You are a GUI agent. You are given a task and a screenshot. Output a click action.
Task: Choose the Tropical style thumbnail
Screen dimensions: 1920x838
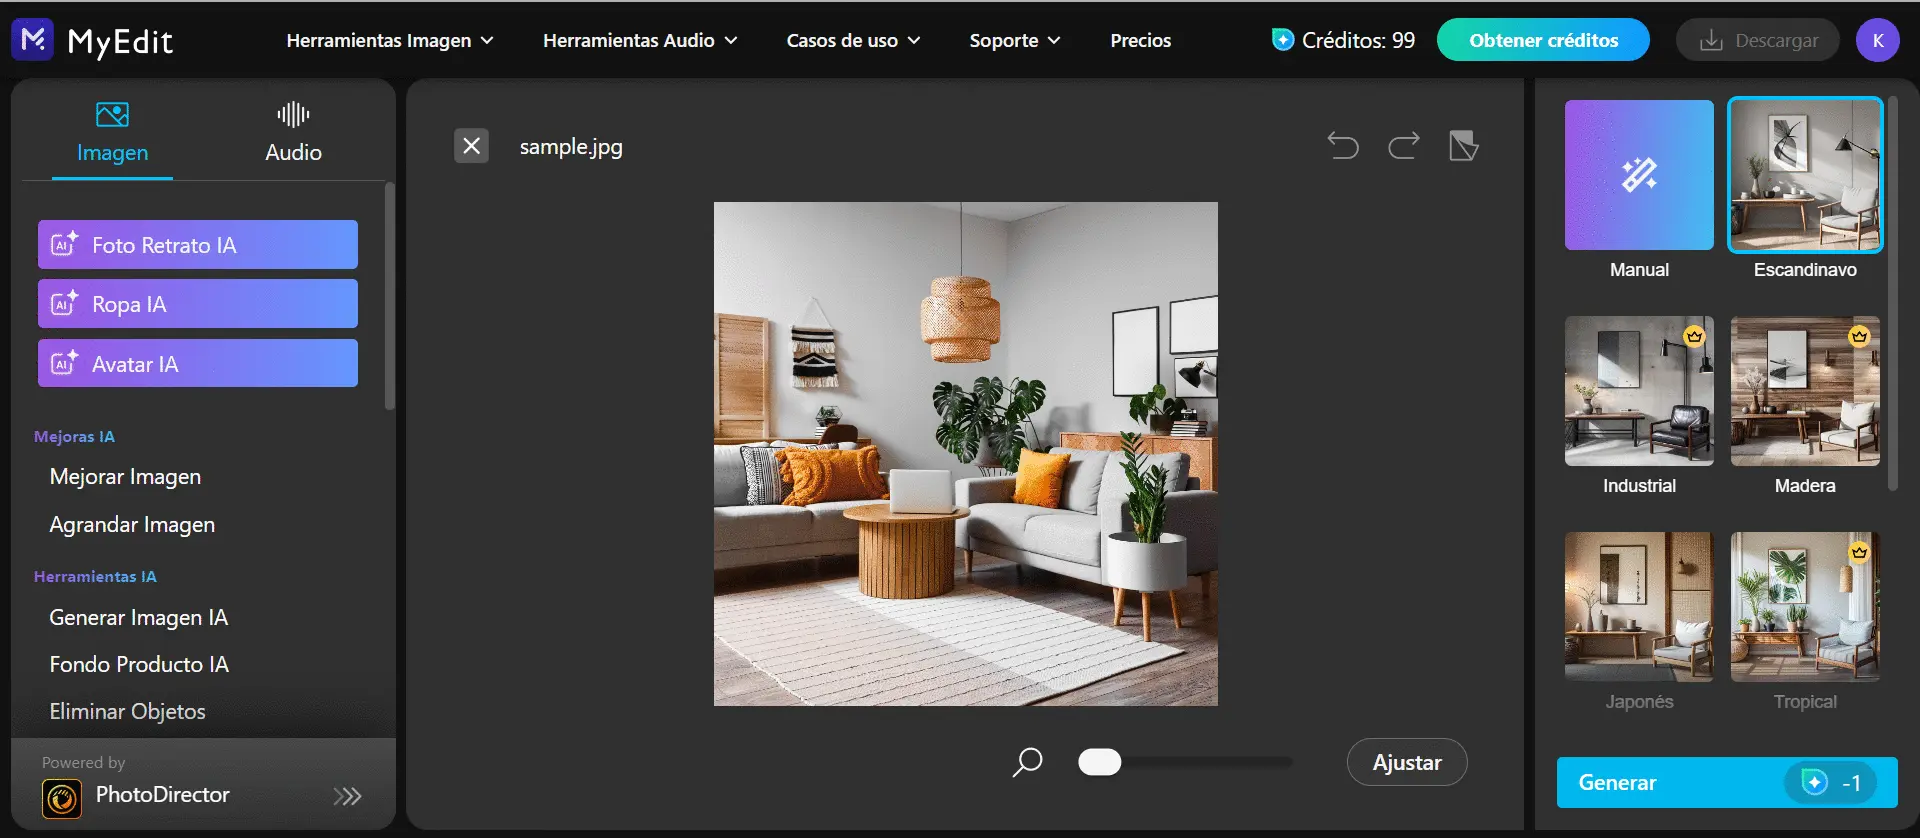tap(1805, 607)
